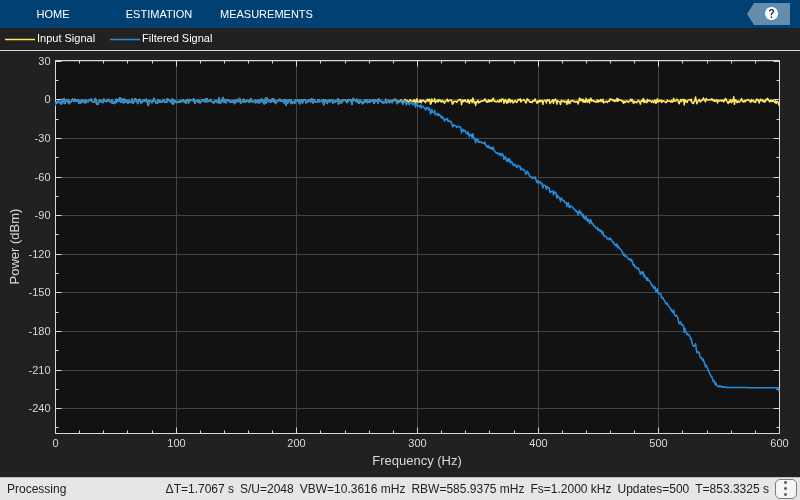
Task: Click the S/U=2048 status readout
Action: [x=267, y=489]
